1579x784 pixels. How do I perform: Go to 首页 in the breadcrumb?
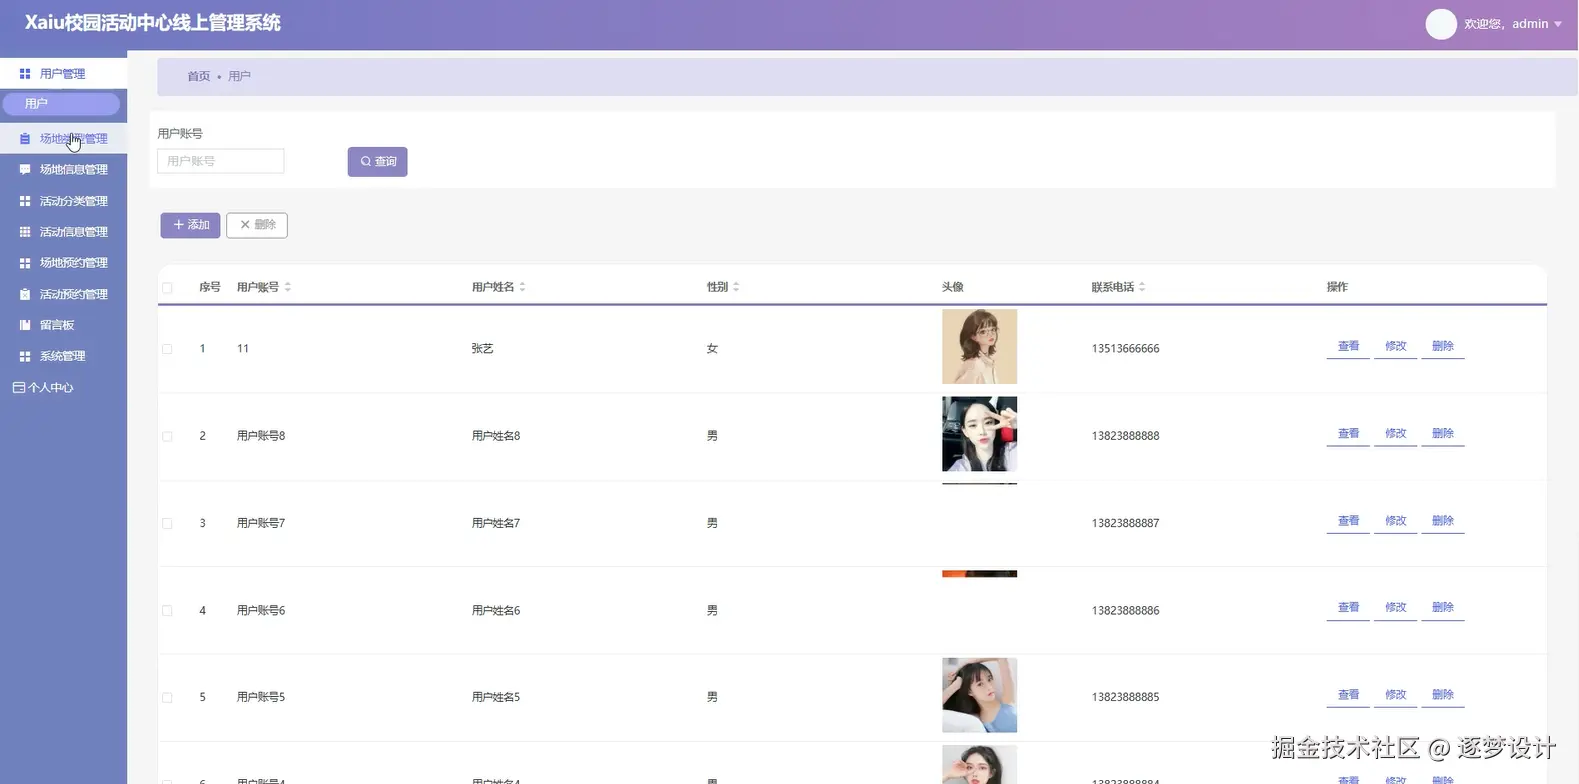[x=199, y=76]
